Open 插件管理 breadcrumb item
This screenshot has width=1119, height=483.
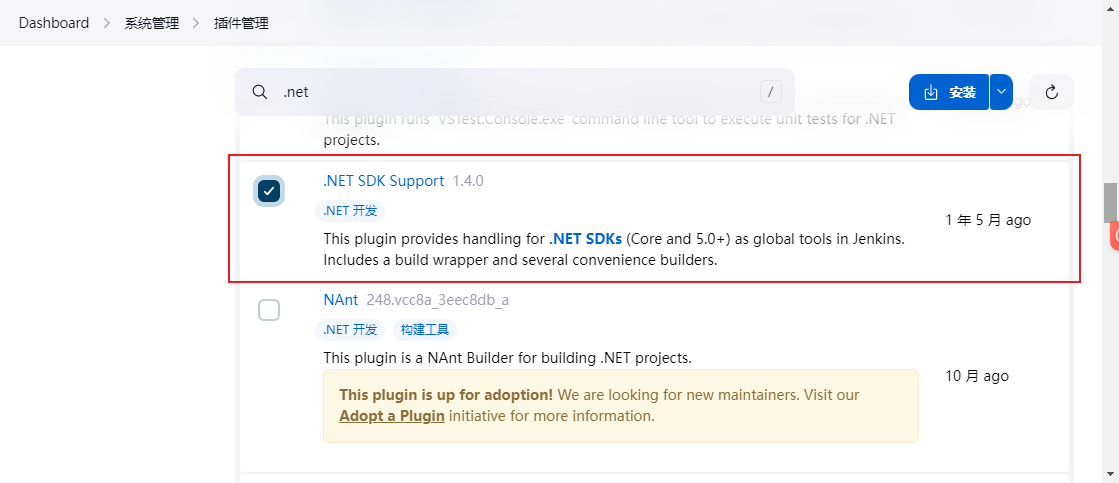[x=241, y=23]
